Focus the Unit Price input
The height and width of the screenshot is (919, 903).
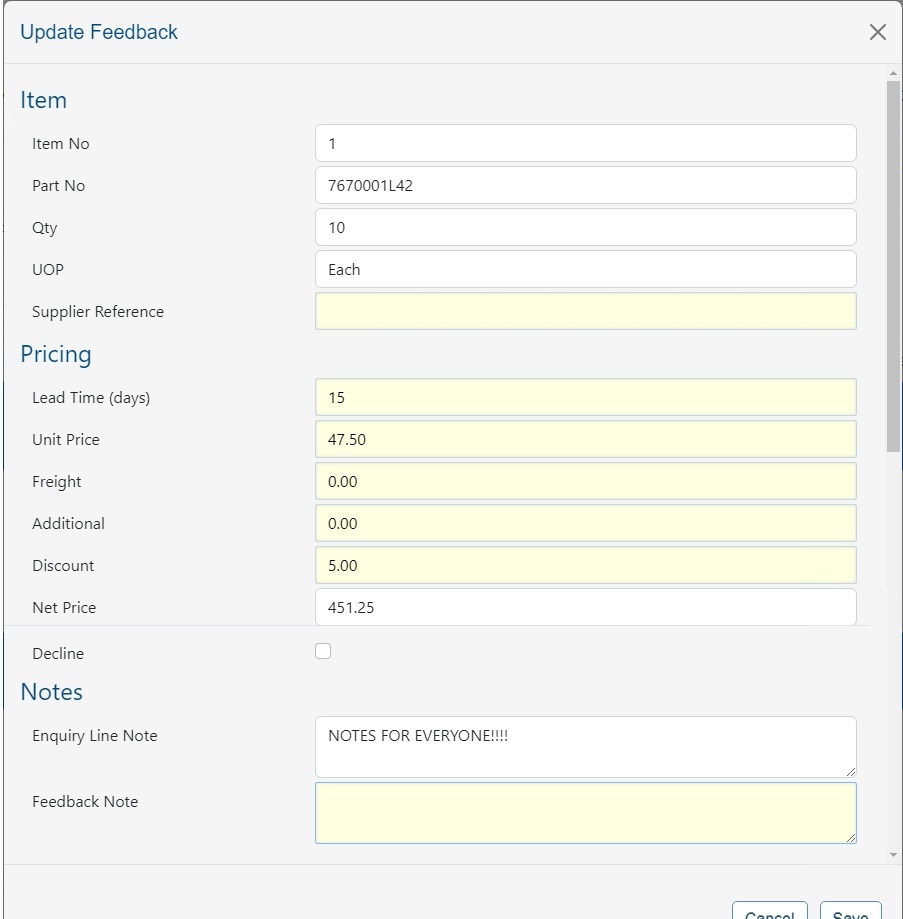click(585, 439)
